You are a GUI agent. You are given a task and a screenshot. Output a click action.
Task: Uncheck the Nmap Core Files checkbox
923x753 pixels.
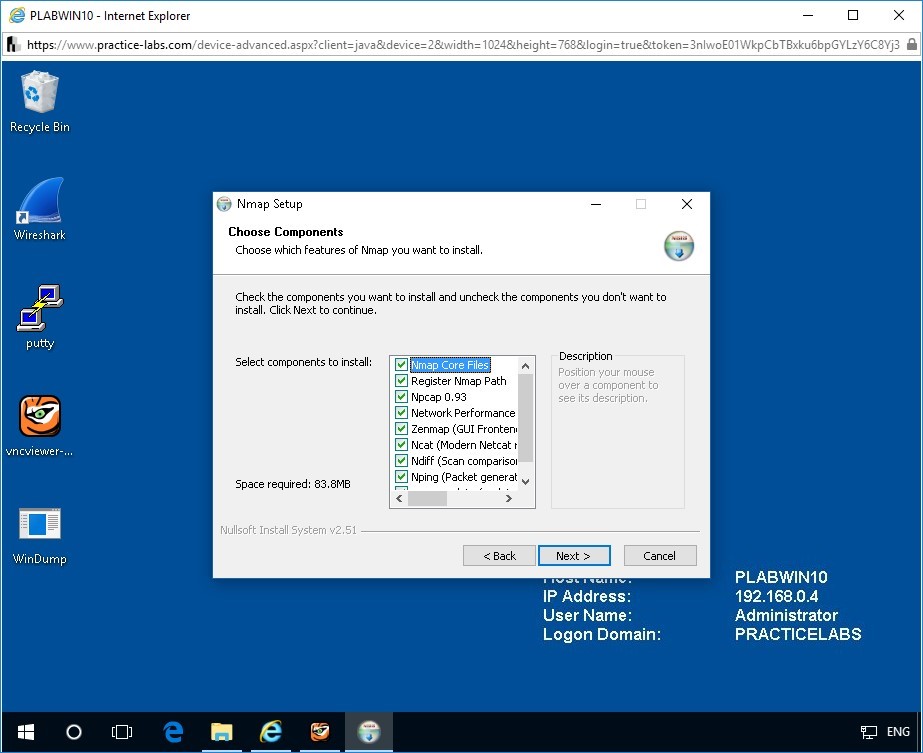tap(401, 364)
